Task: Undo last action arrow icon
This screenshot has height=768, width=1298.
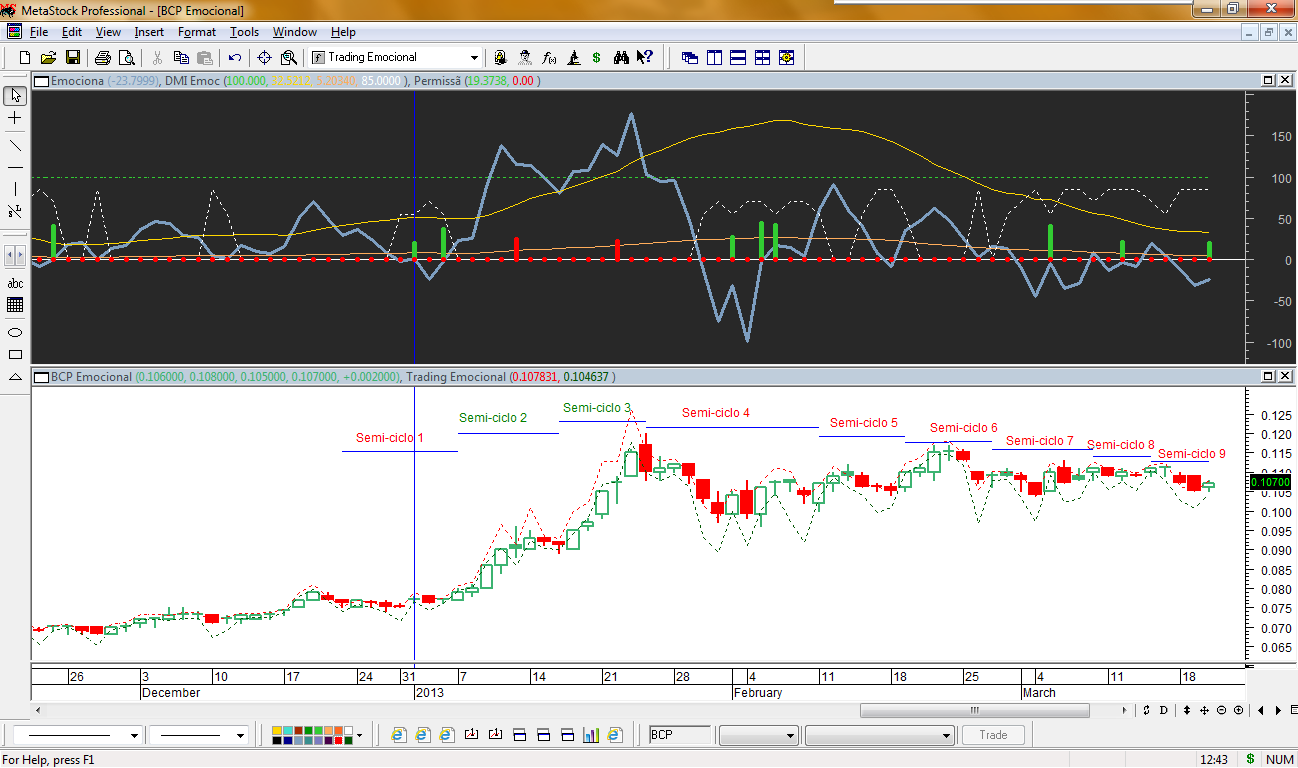Action: pos(235,57)
